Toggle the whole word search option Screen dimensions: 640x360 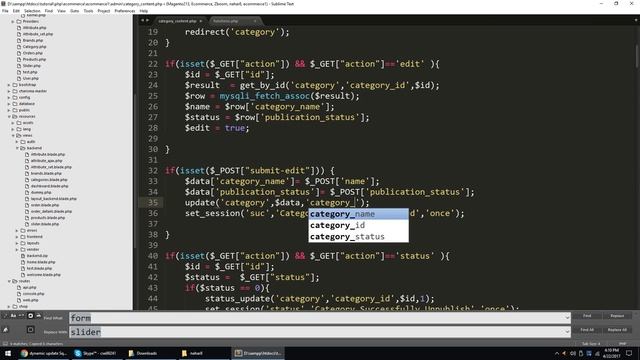pos(21,316)
